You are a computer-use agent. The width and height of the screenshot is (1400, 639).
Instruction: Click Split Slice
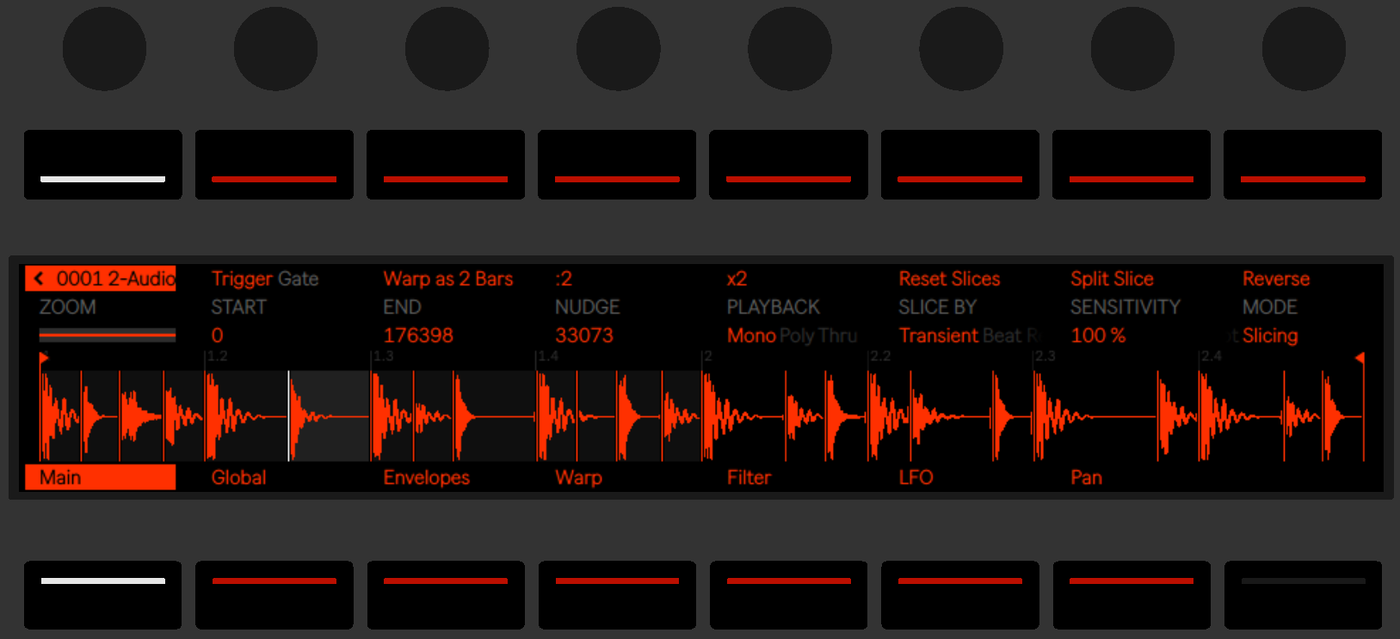click(1112, 279)
